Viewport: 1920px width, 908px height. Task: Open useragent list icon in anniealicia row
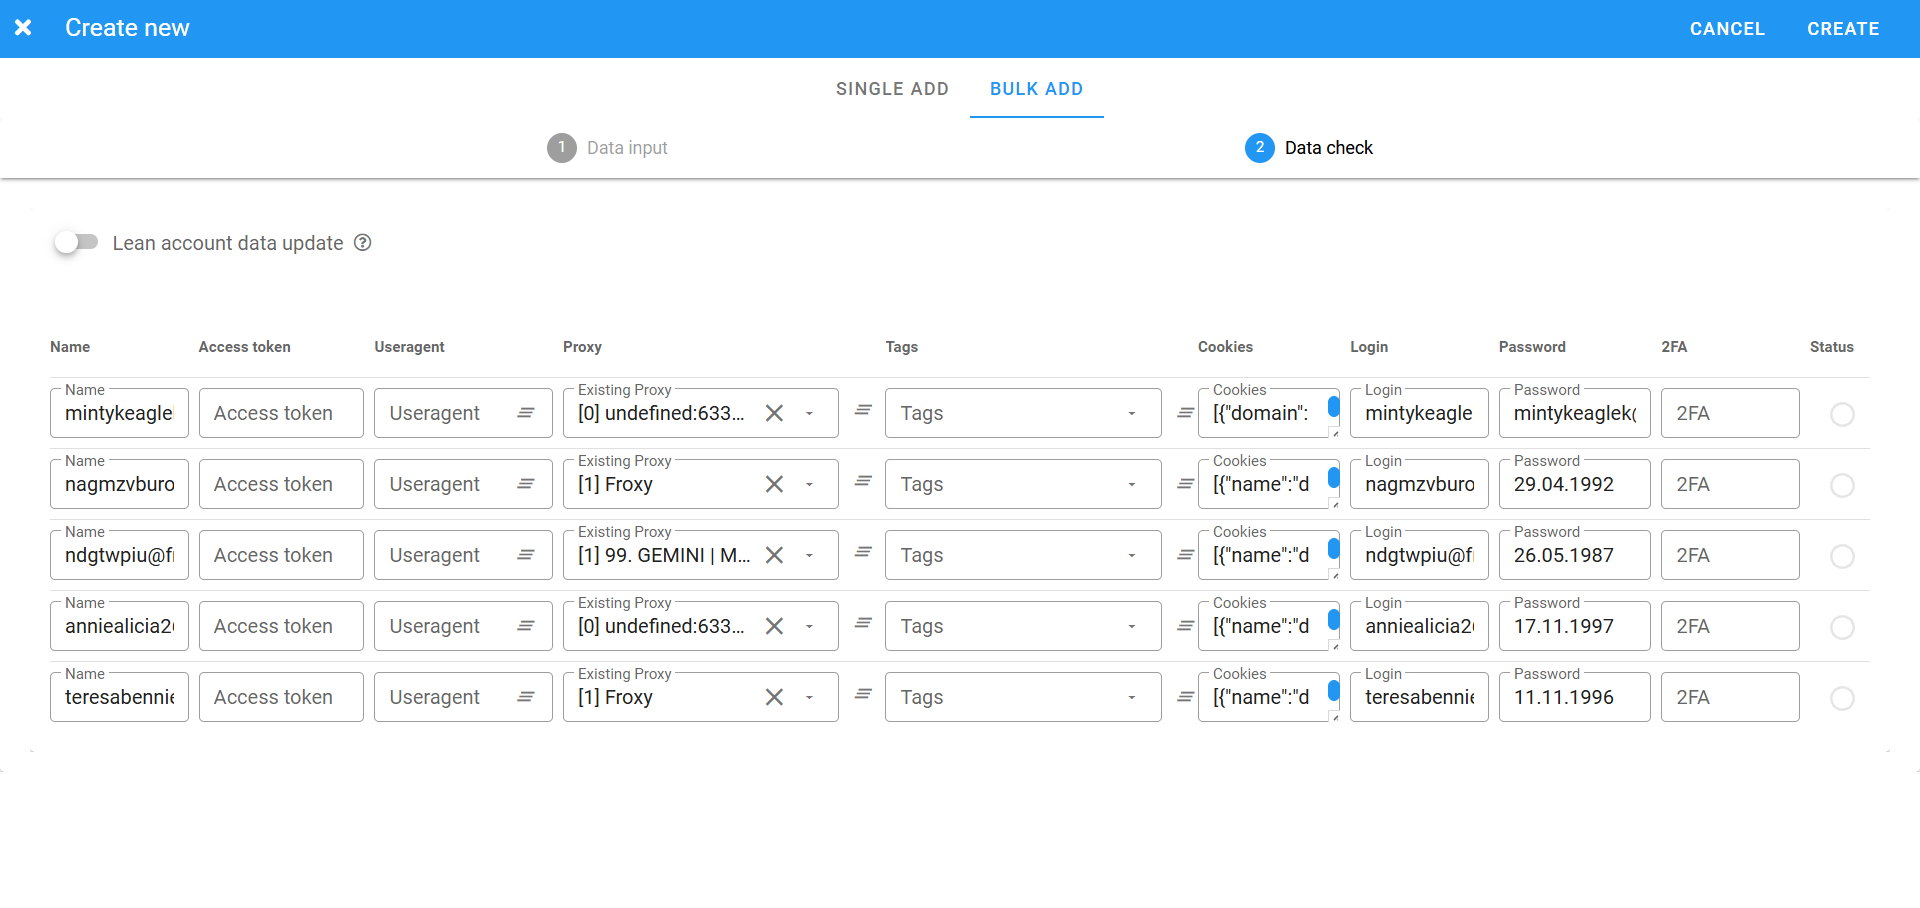(526, 626)
